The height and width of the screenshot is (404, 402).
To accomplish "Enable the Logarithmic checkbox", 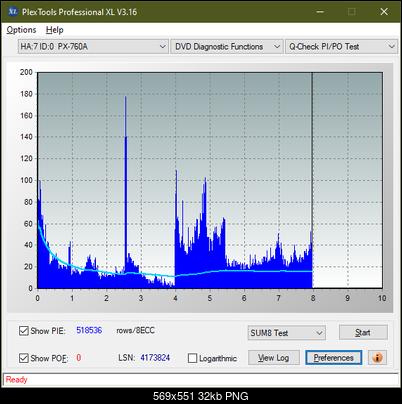I will (192, 358).
